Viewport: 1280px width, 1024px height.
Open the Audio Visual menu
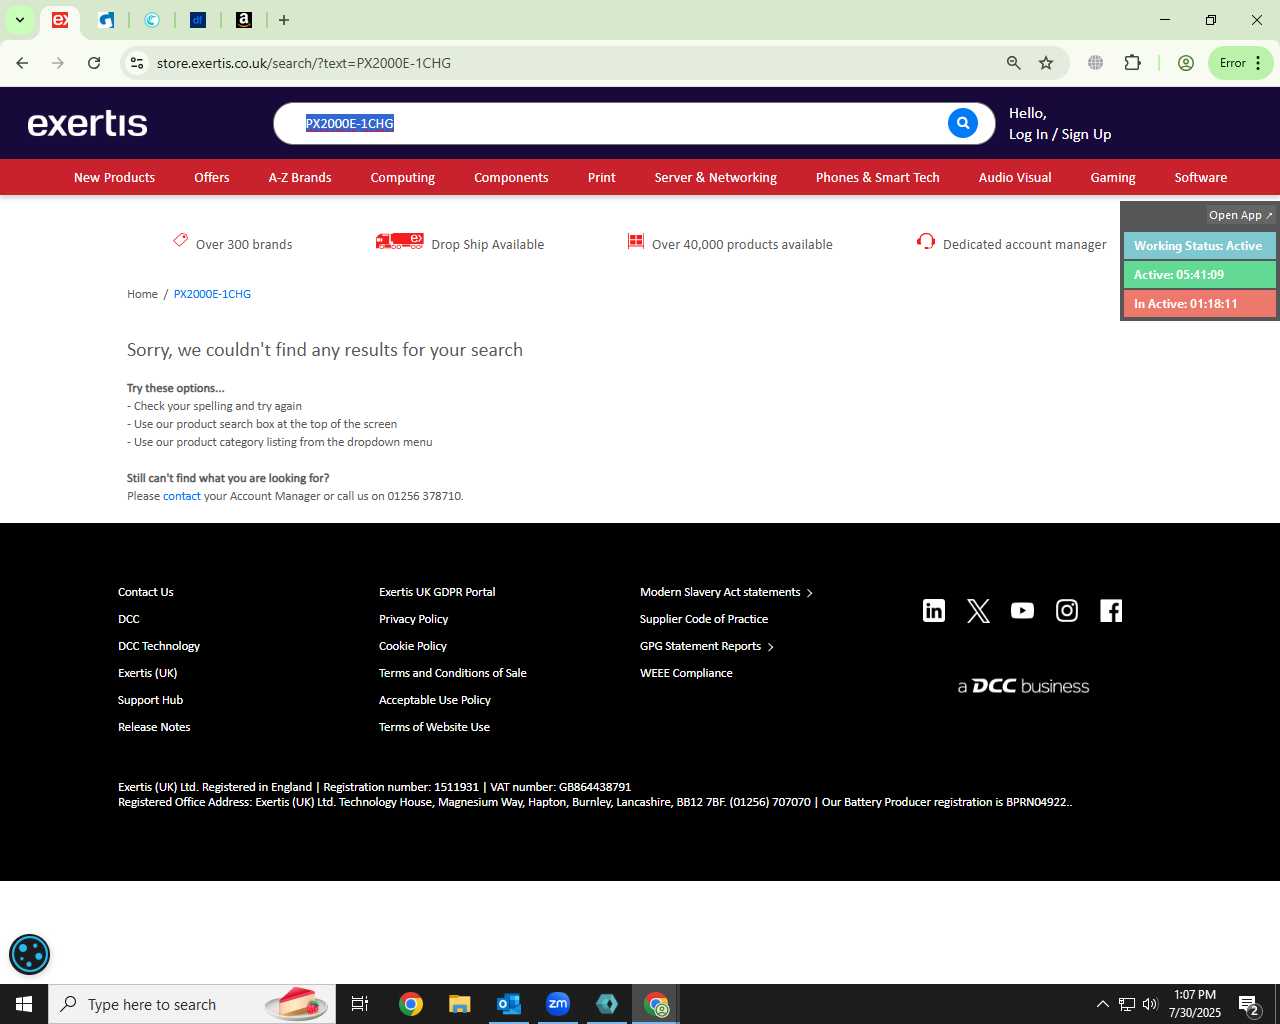tap(1015, 177)
